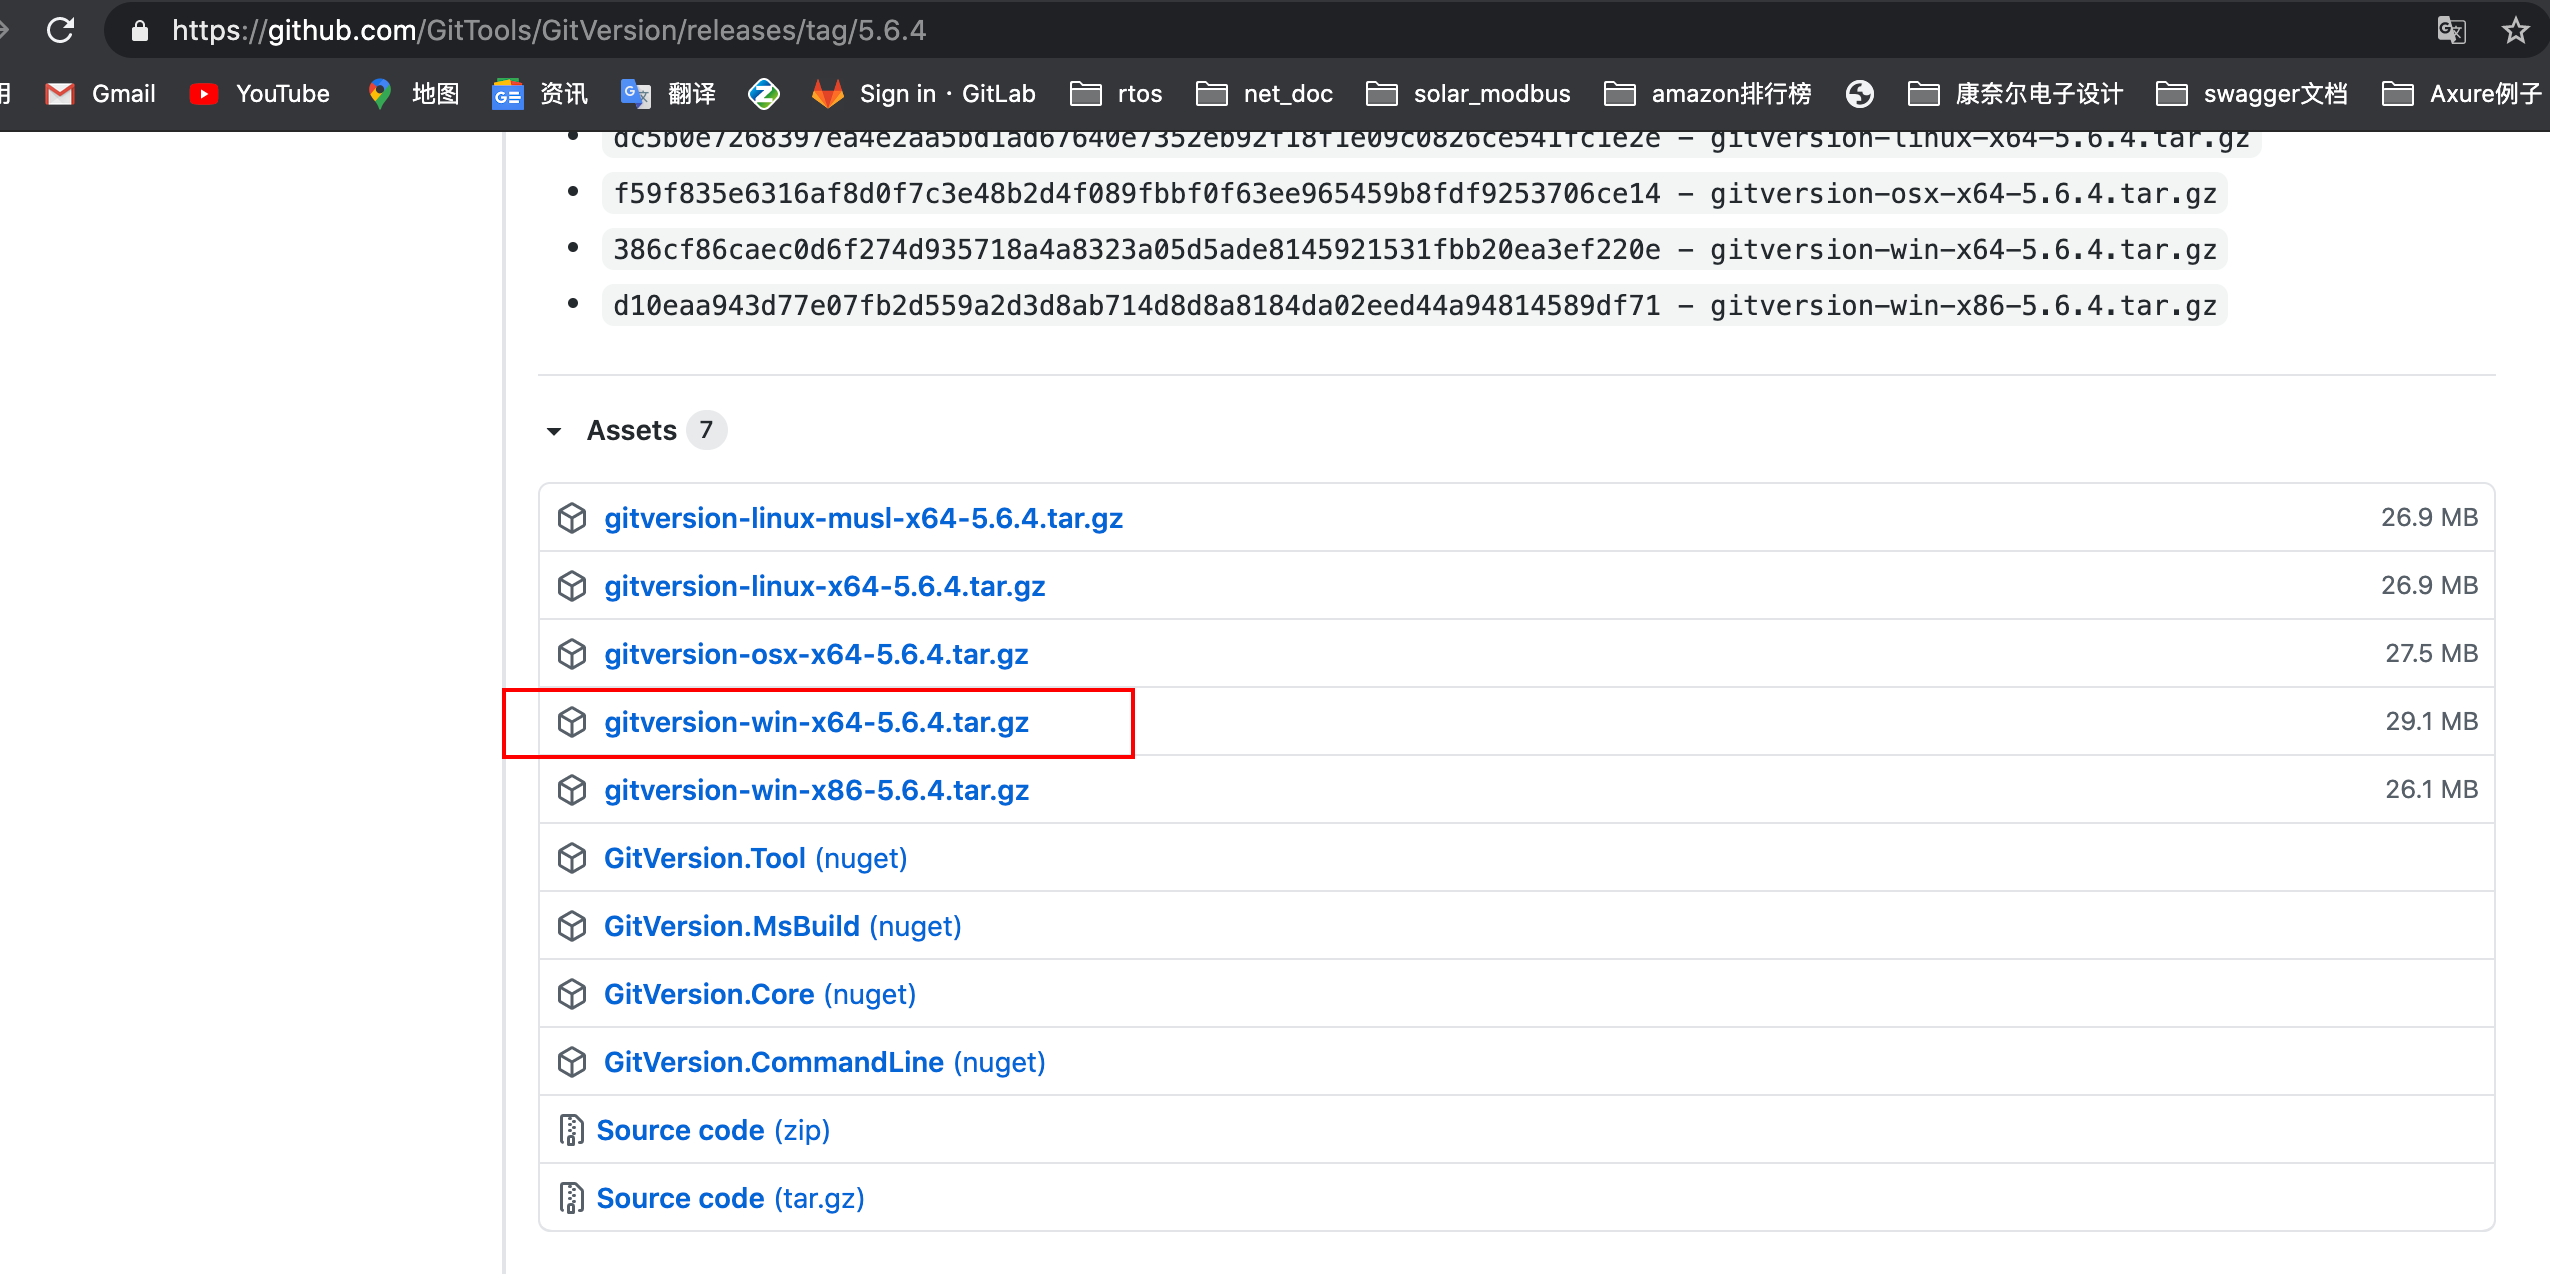Click the URL address bar text

point(549,31)
